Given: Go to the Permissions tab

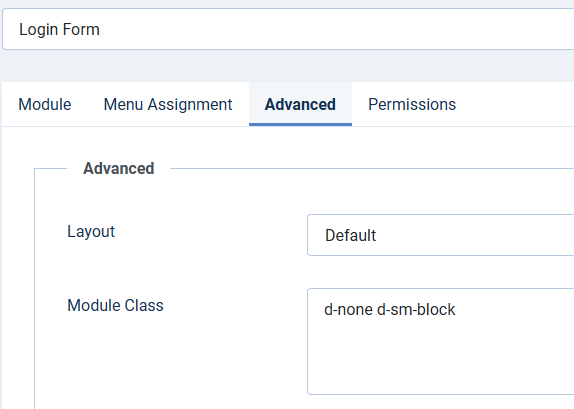Looking at the screenshot, I should click(x=412, y=104).
